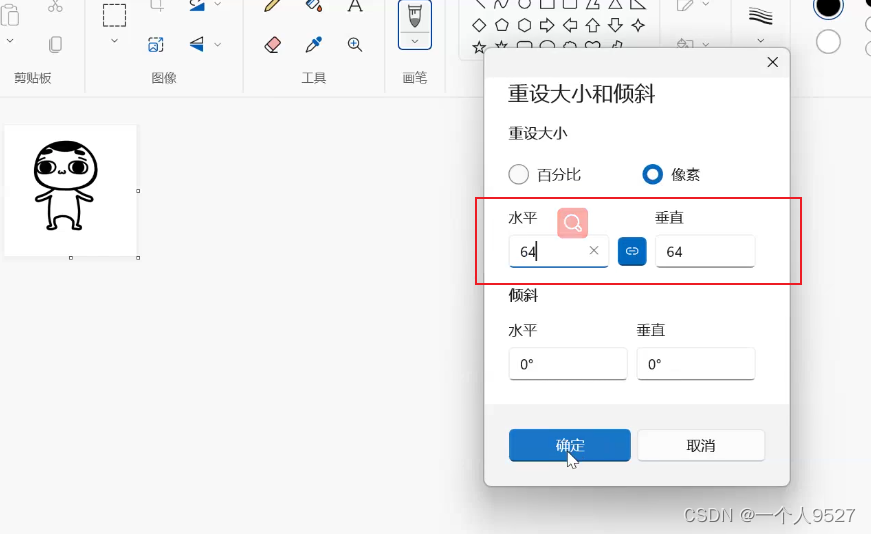This screenshot has width=871, height=534.
Task: Click the Copy icon in clipboard group
Action: [55, 44]
